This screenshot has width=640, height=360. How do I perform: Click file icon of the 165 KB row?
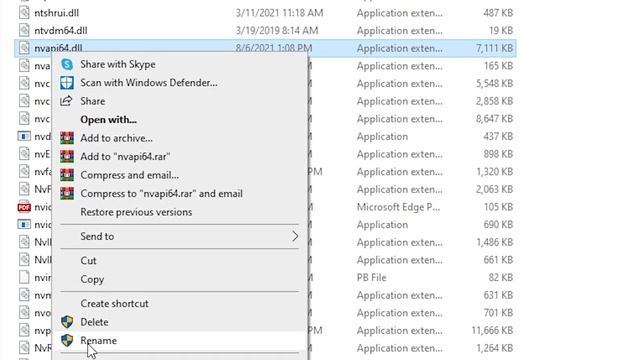[24, 66]
